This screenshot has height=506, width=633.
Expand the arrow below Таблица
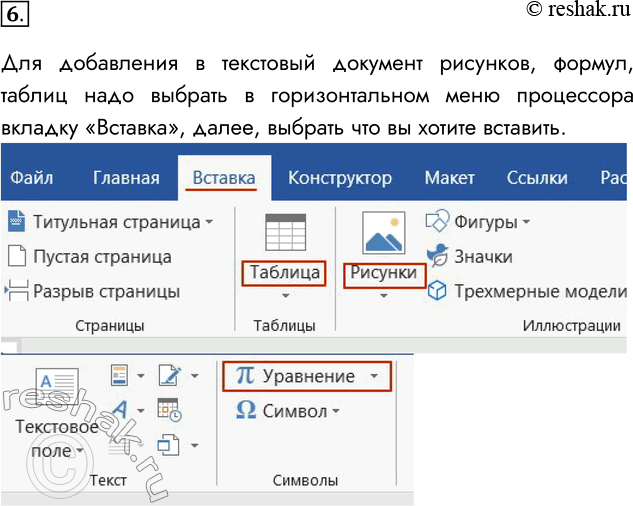[284, 296]
